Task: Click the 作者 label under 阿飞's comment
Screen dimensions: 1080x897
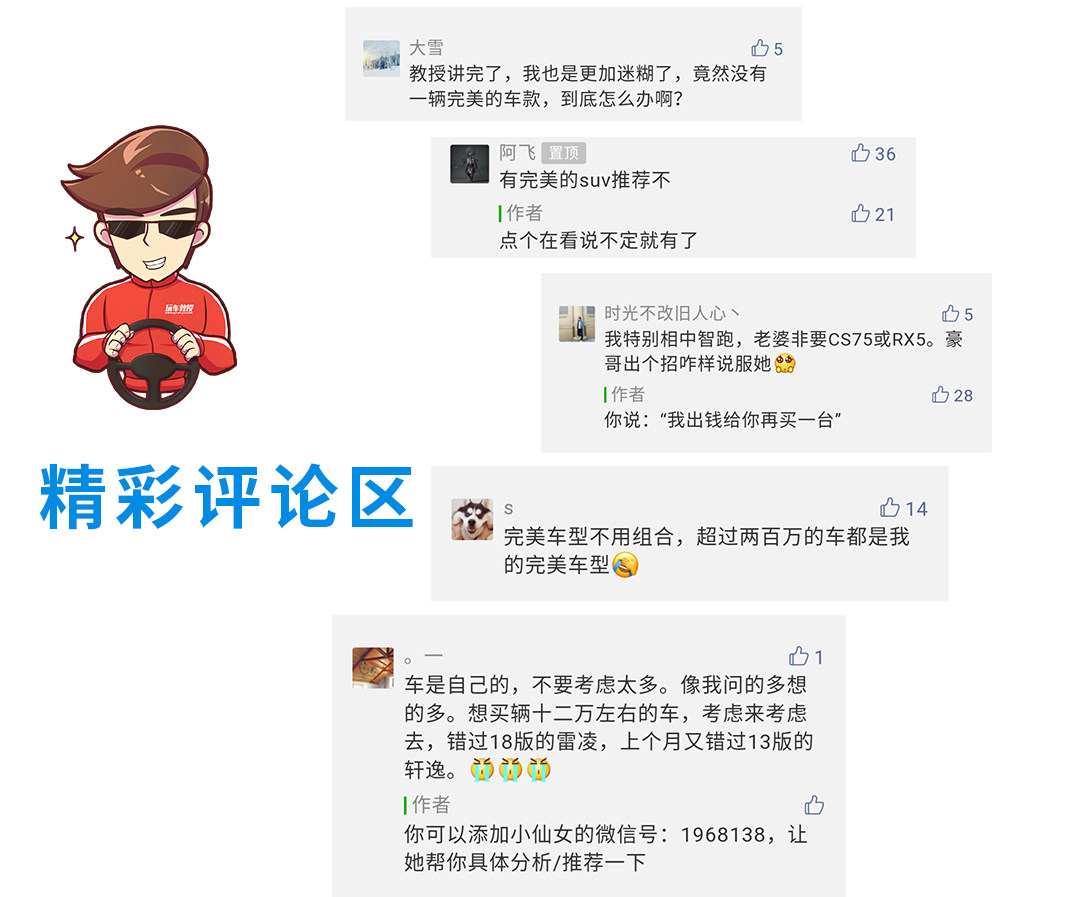Action: (x=524, y=213)
